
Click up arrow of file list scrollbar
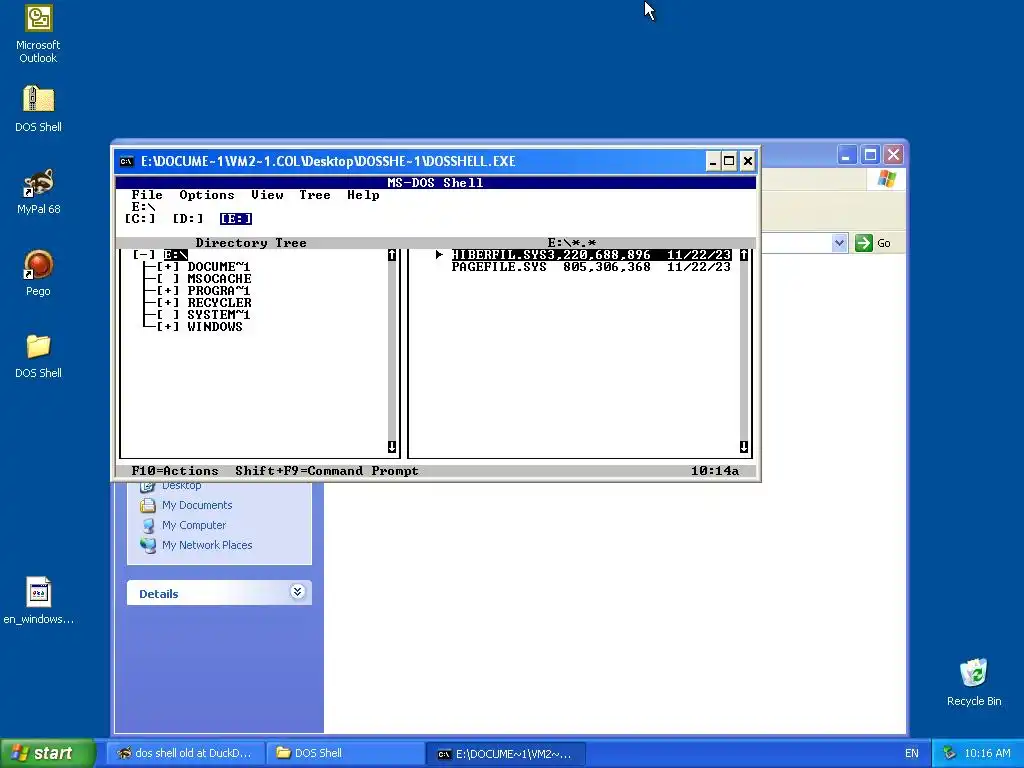744,255
